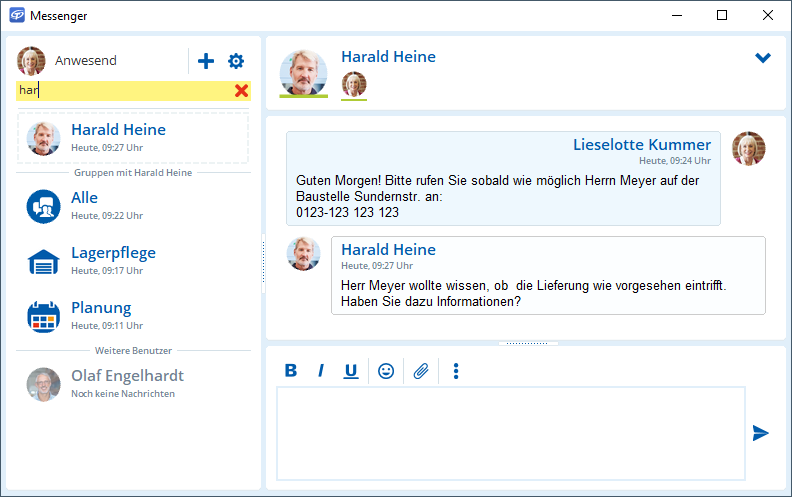
Task: Click Harald Heine's large avatar in header
Action: coord(303,73)
